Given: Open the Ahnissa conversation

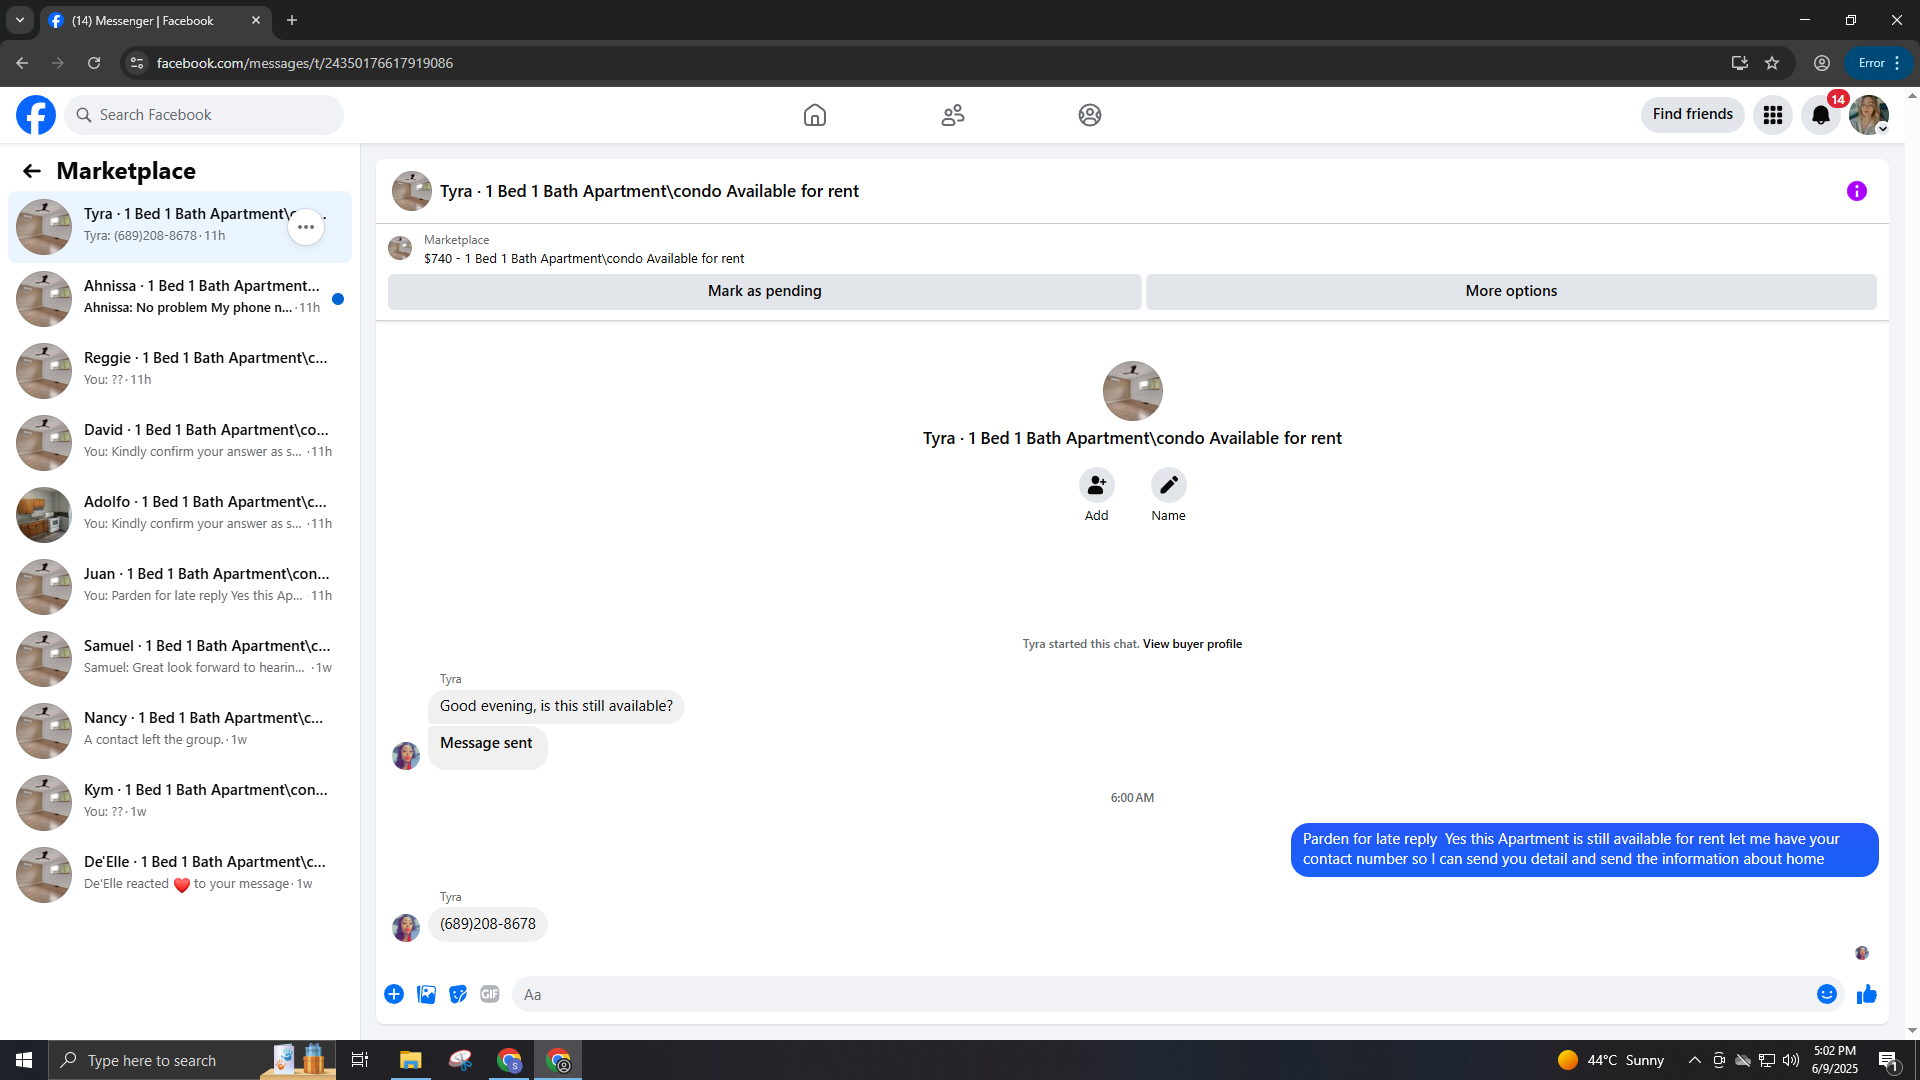Looking at the screenshot, I should click(x=180, y=298).
